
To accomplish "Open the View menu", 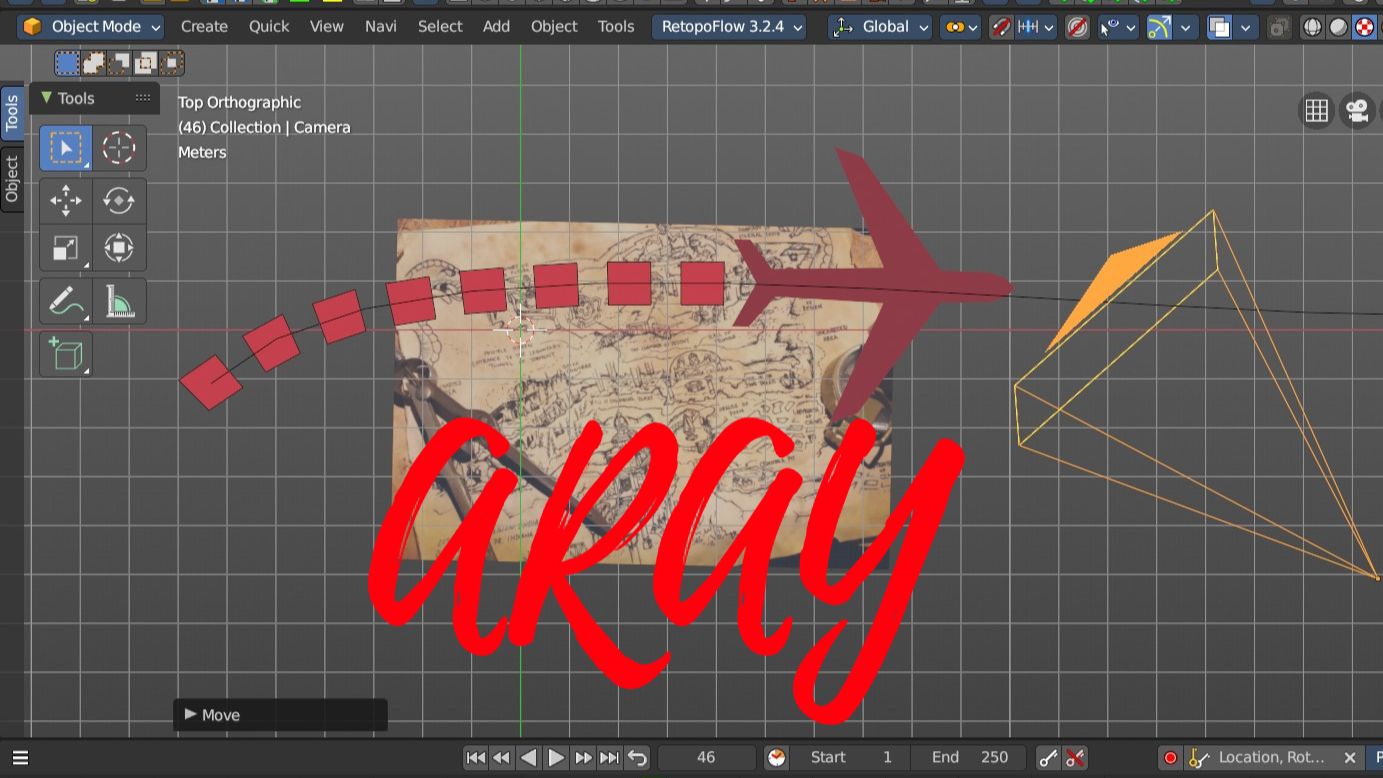I will (x=327, y=27).
